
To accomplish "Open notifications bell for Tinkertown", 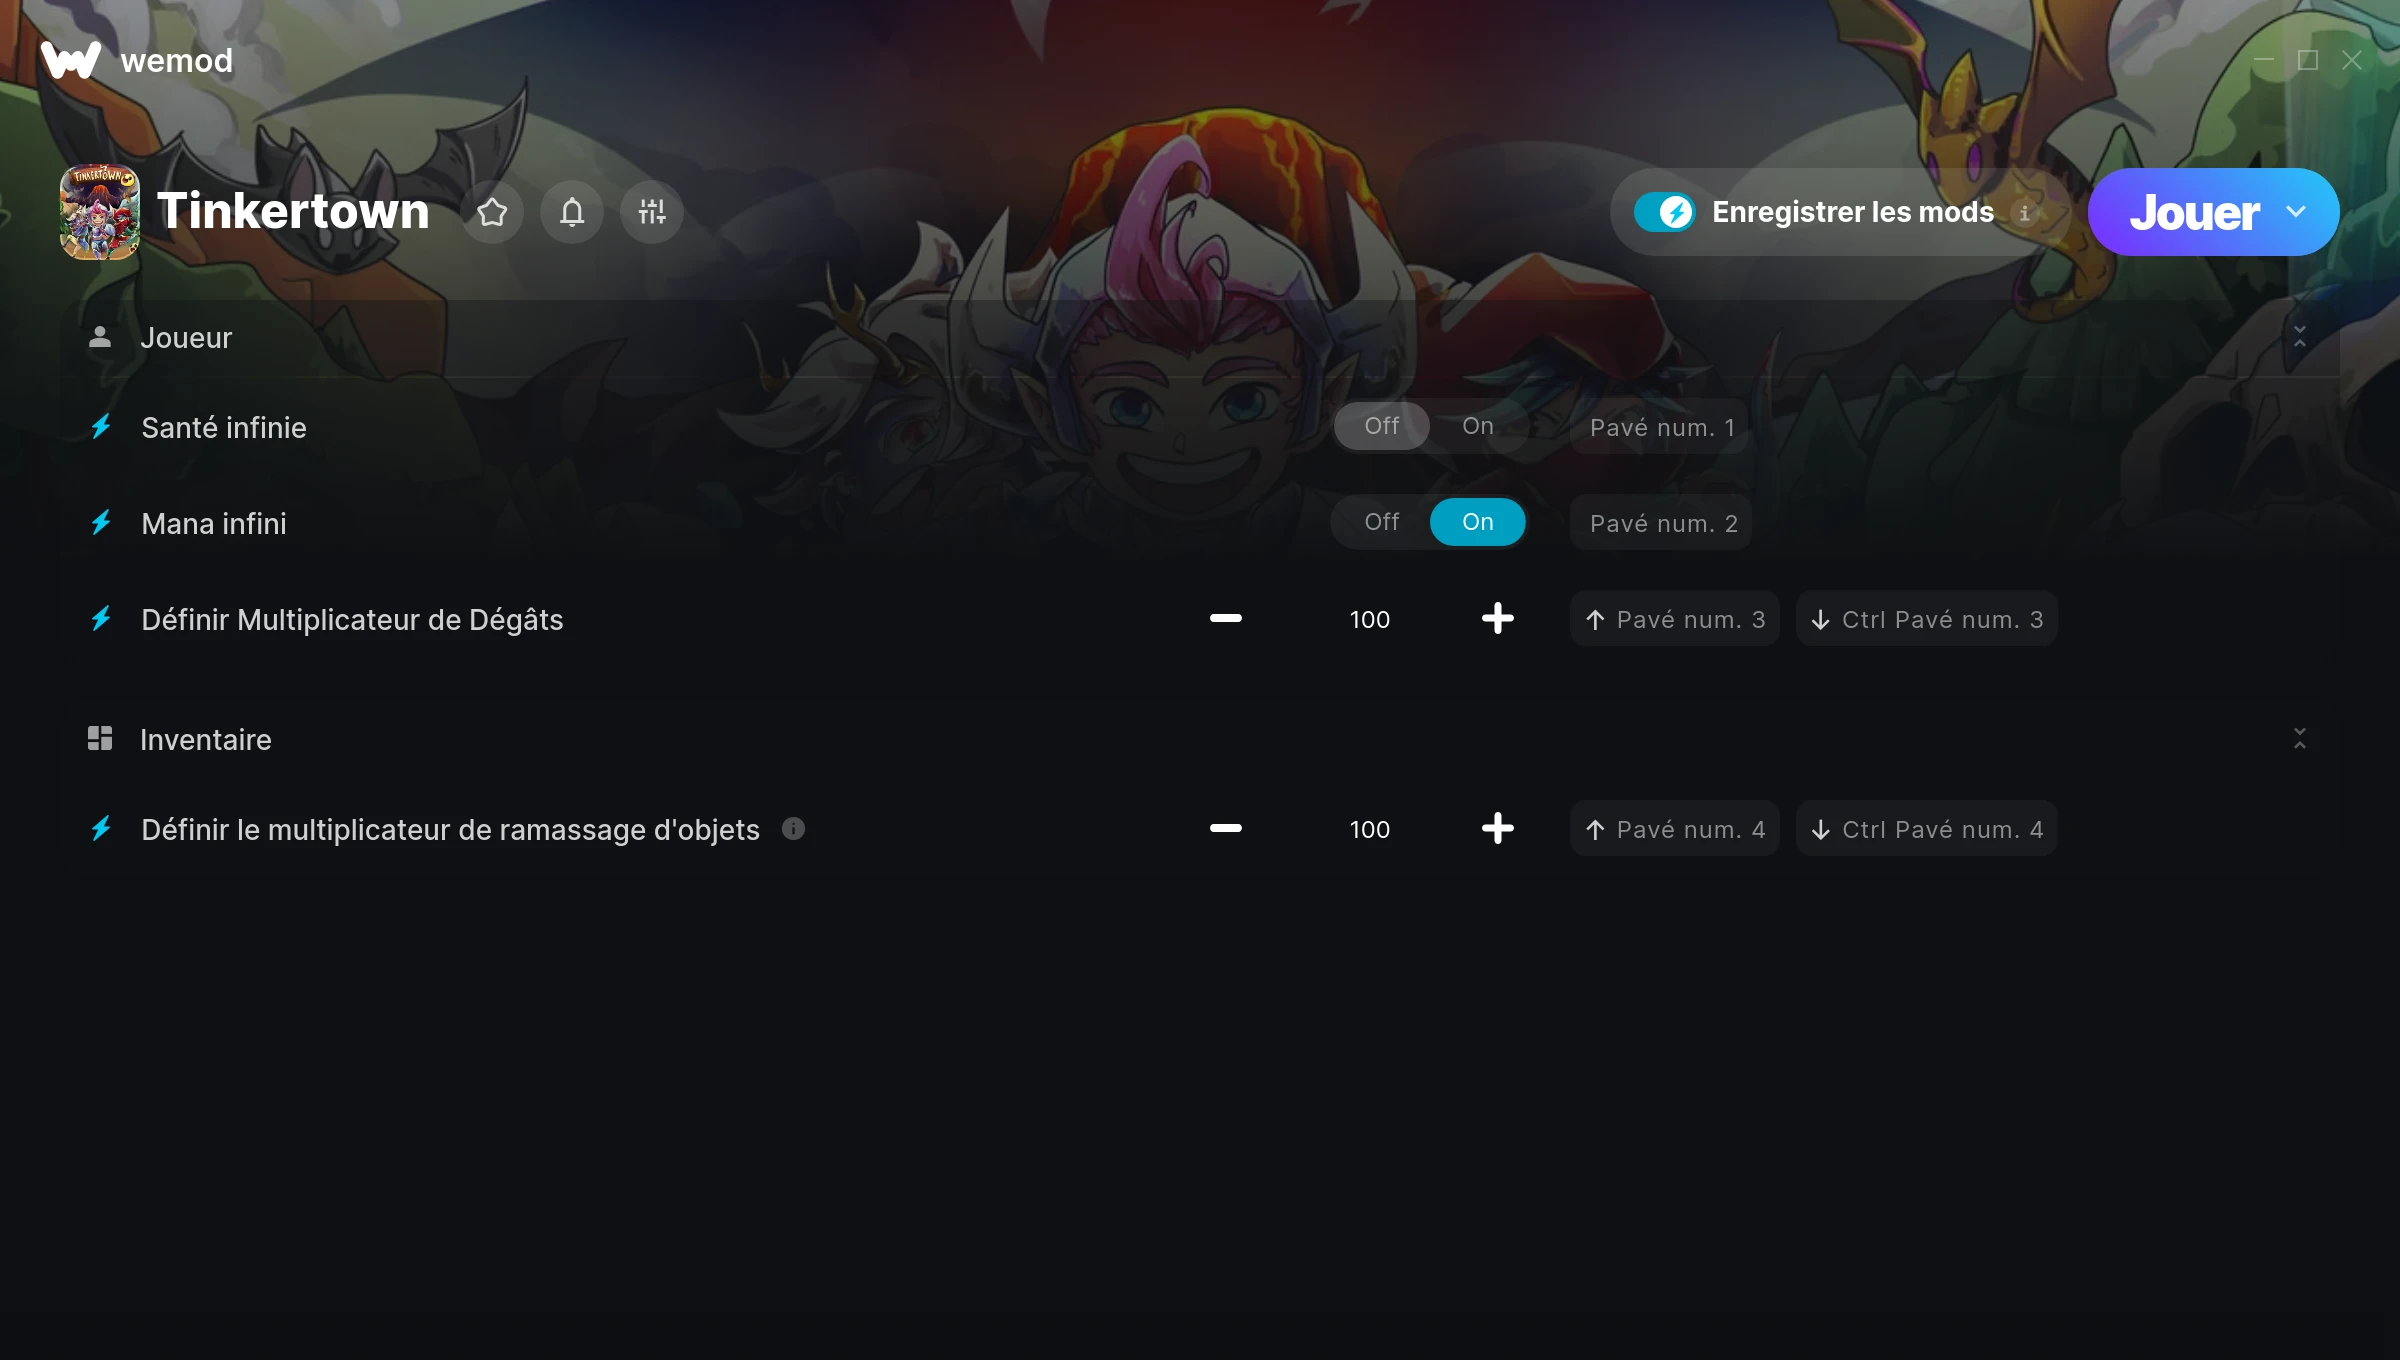I will (x=572, y=212).
